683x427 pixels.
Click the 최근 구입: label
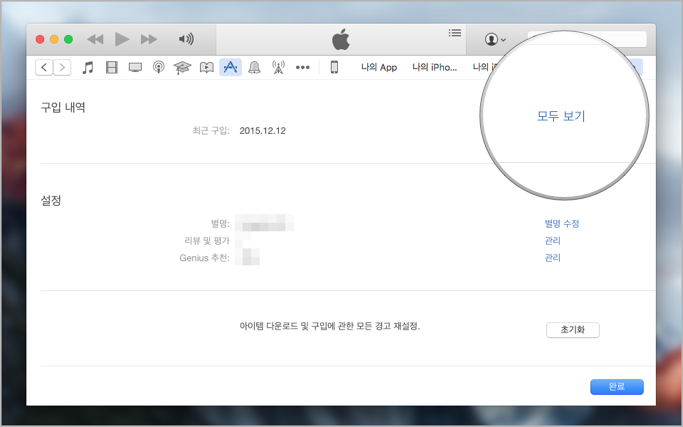click(211, 131)
